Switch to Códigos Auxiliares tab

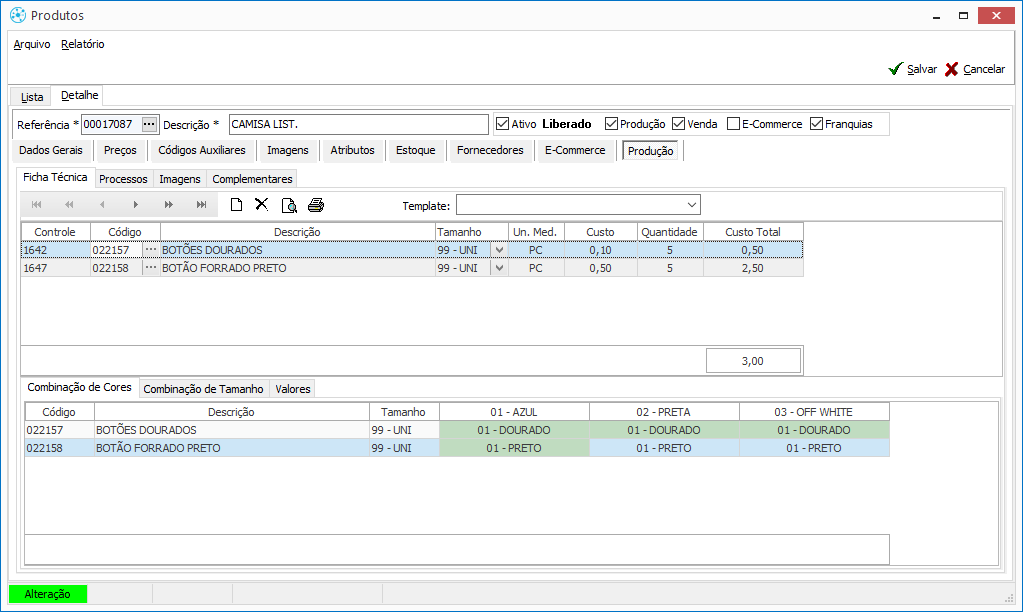pos(202,151)
